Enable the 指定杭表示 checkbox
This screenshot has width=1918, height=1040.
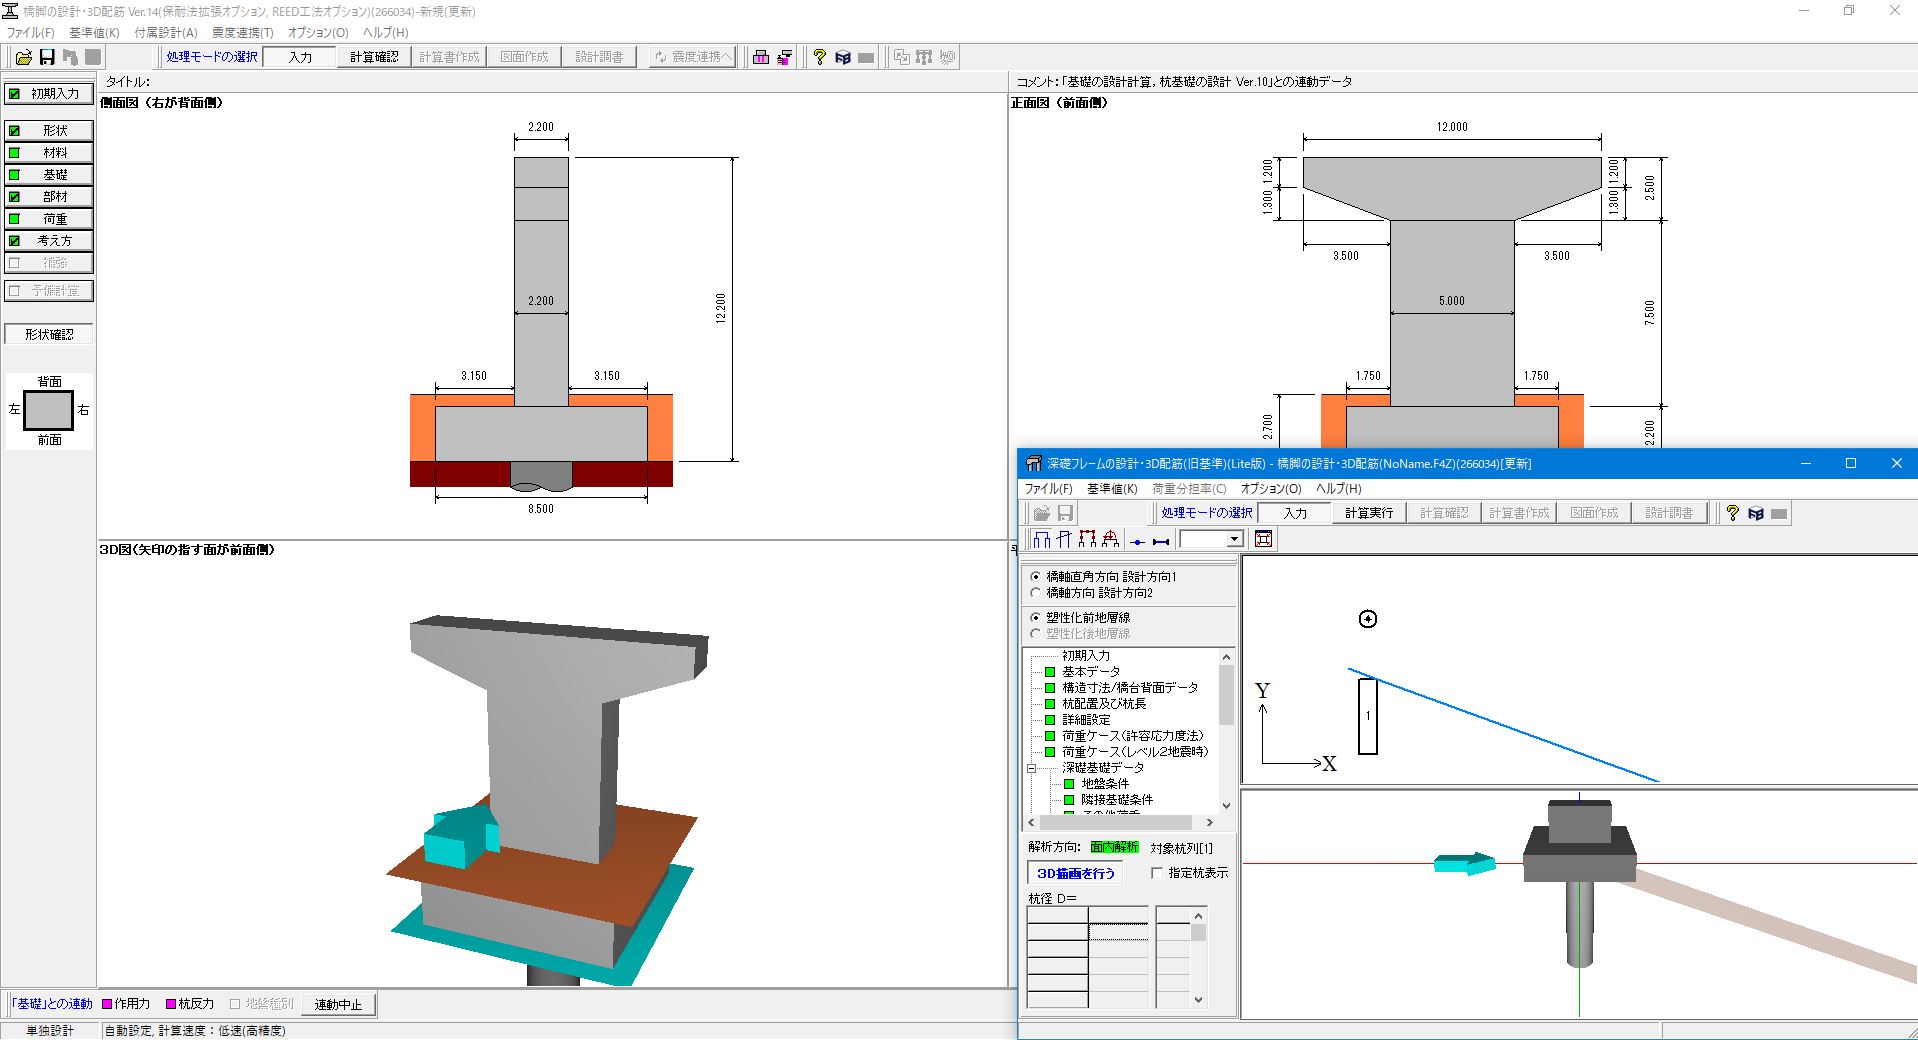1157,873
